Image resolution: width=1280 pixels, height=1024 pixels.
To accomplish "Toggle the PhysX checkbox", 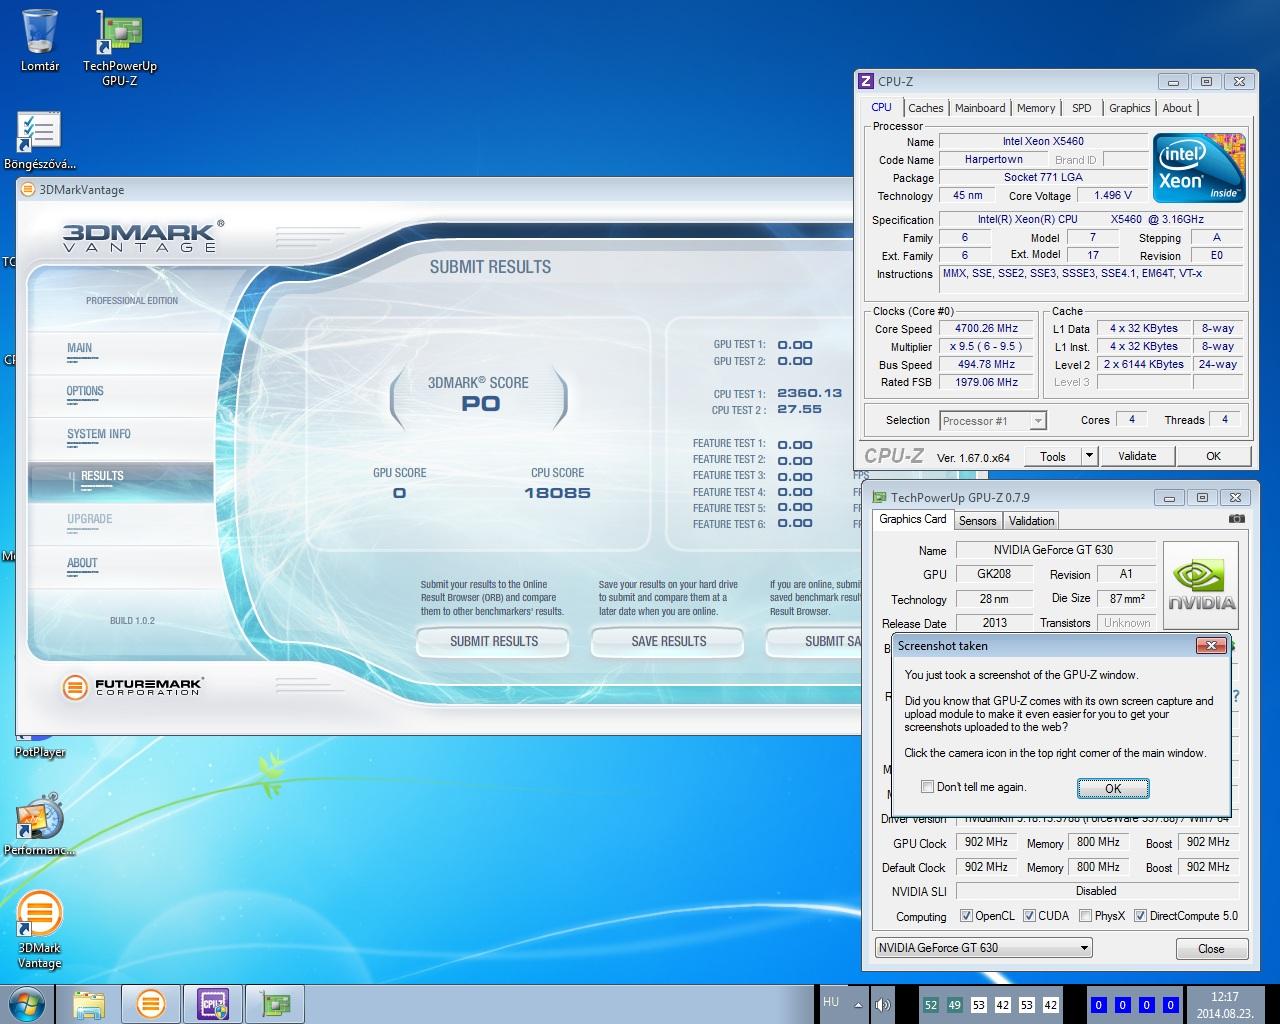I will (1085, 916).
